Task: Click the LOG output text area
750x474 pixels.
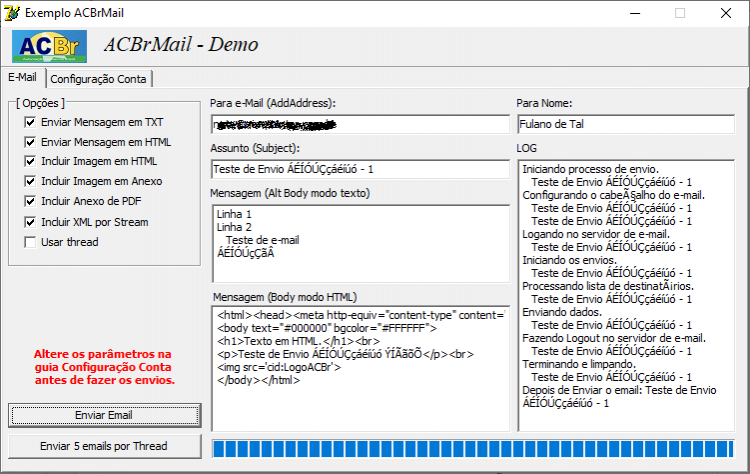Action: coord(626,296)
